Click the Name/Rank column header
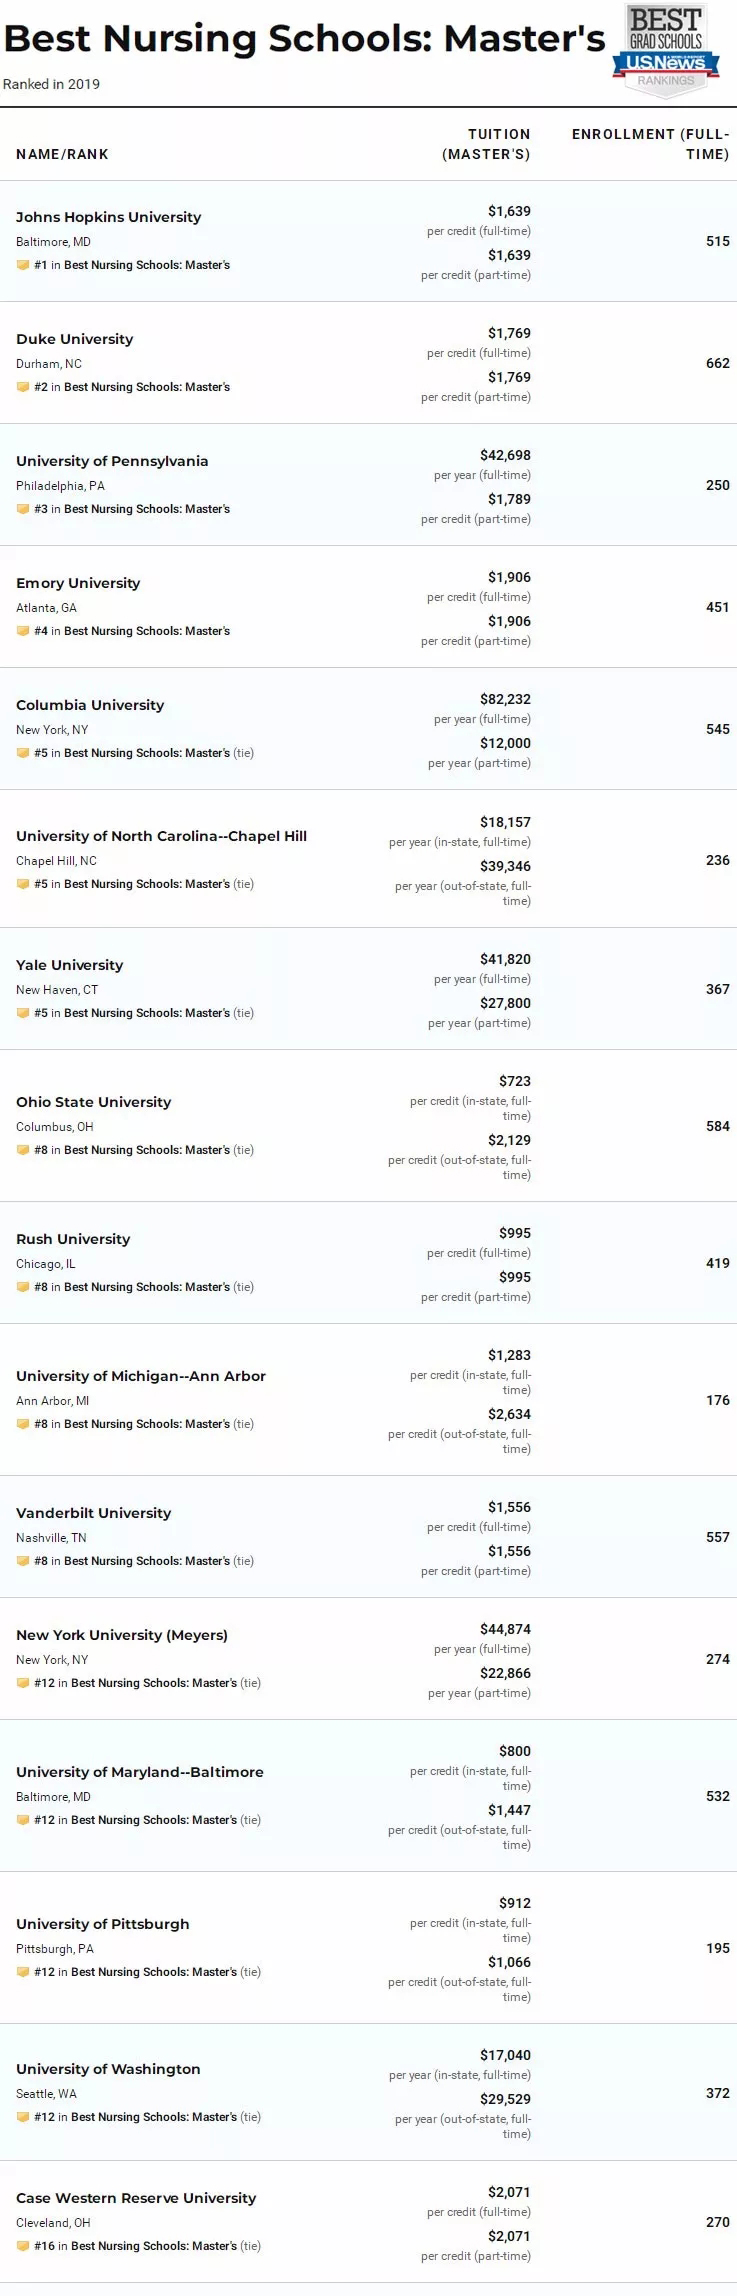This screenshot has width=737, height=2296. (62, 154)
